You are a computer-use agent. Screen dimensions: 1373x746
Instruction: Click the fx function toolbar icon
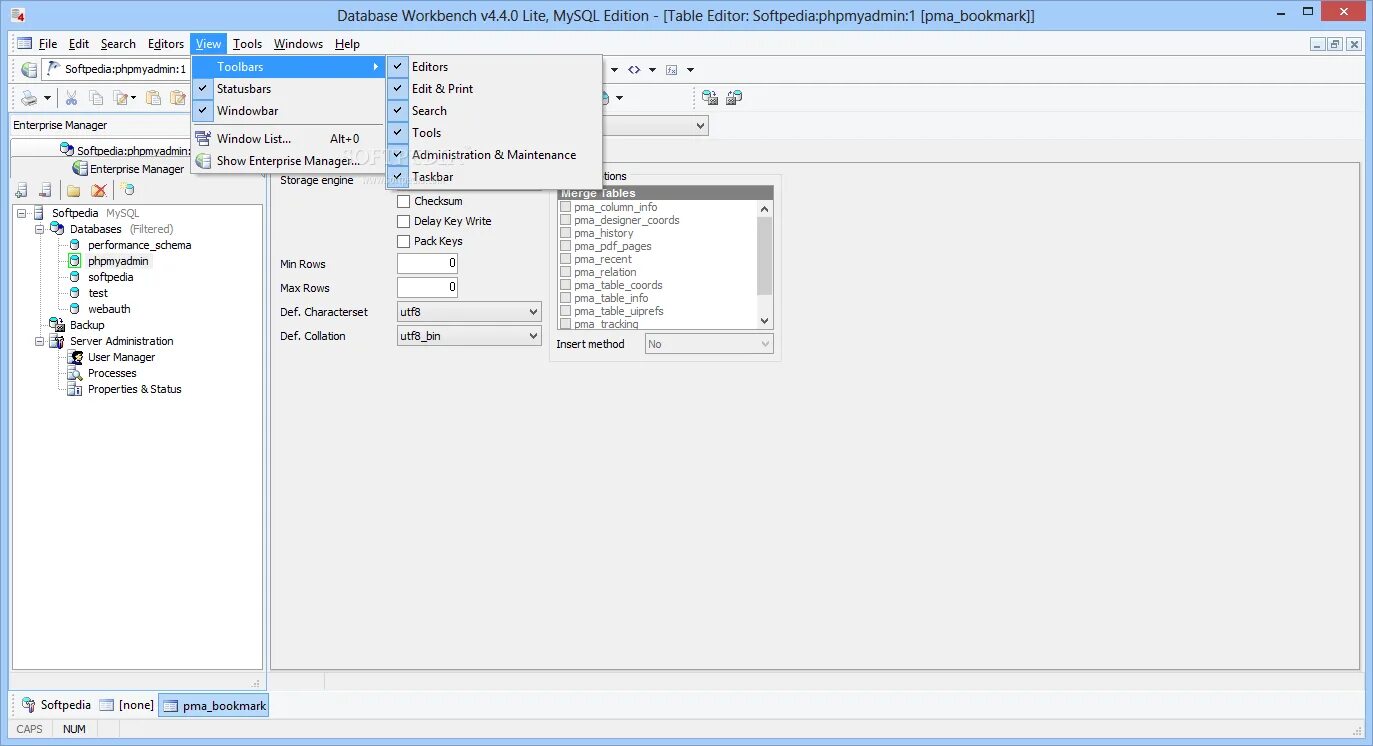click(672, 70)
